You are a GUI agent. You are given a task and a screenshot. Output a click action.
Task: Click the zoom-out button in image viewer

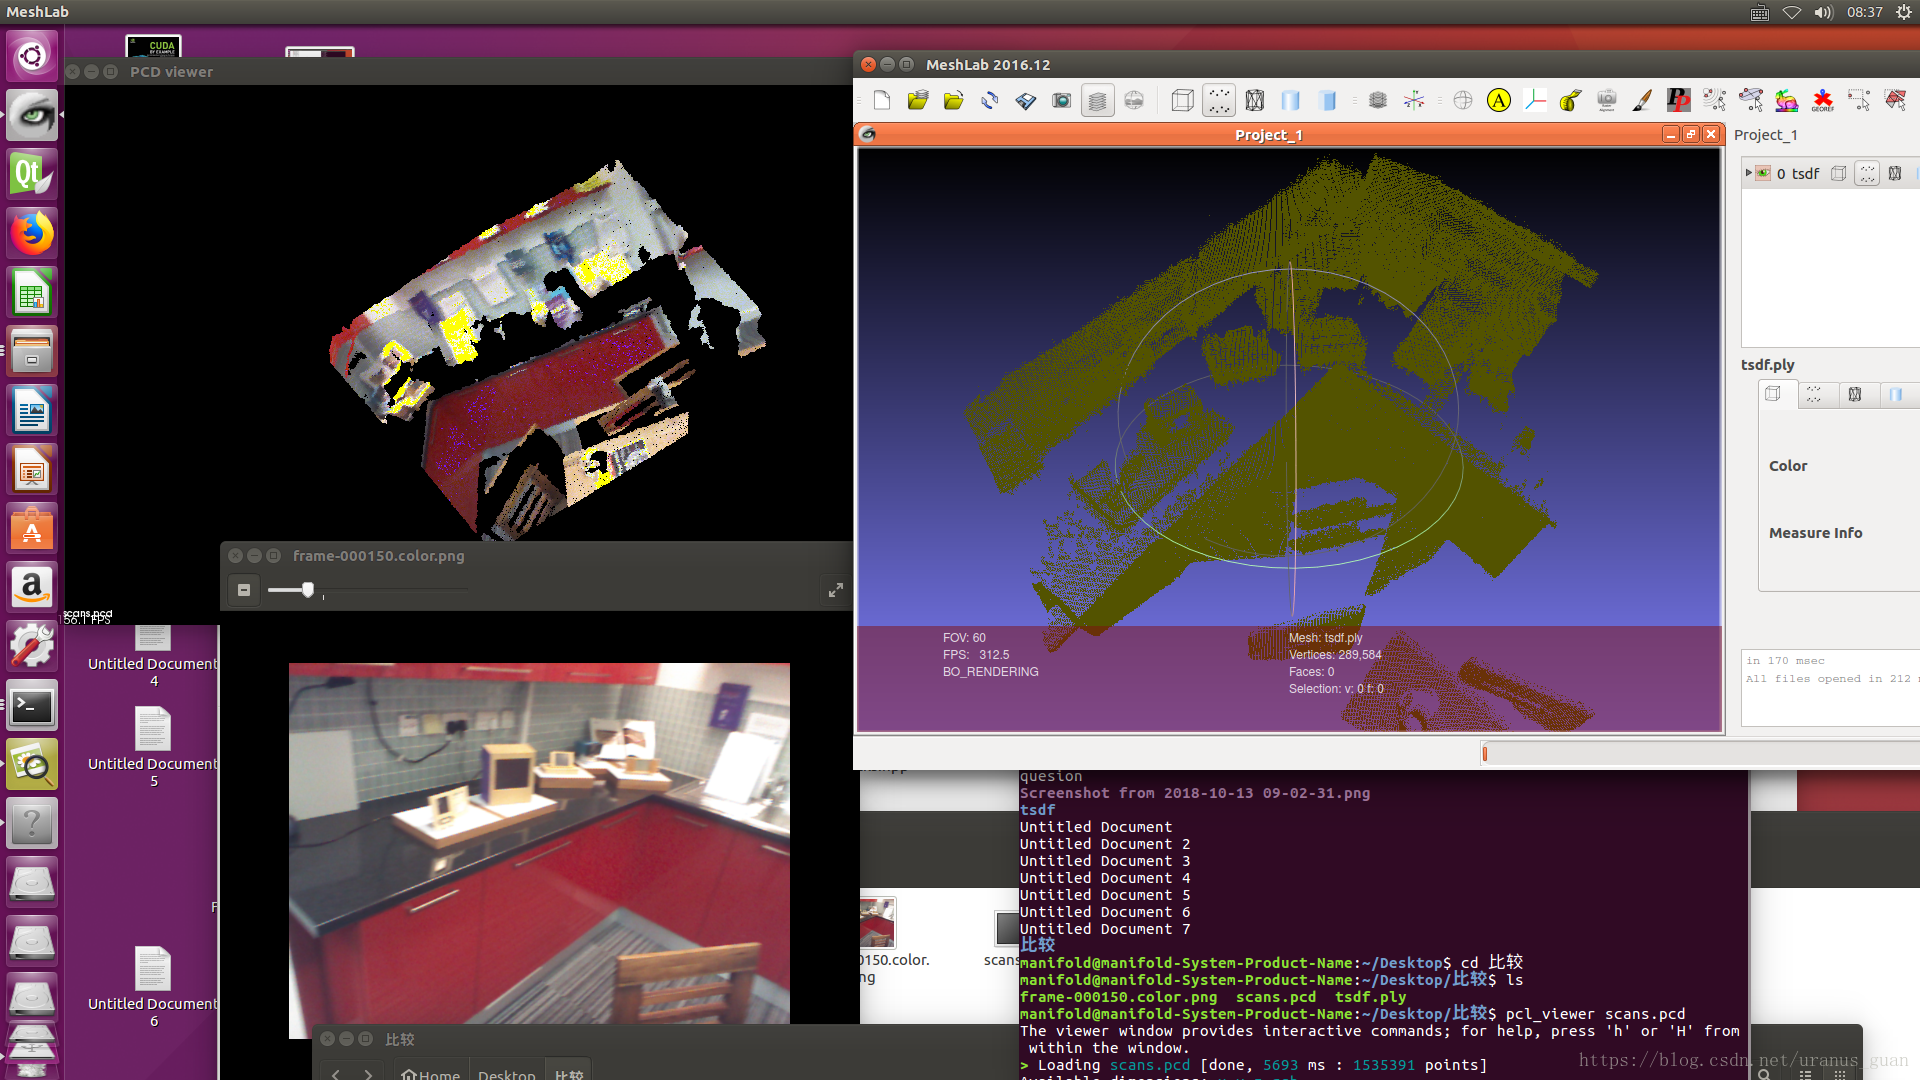coord(243,590)
